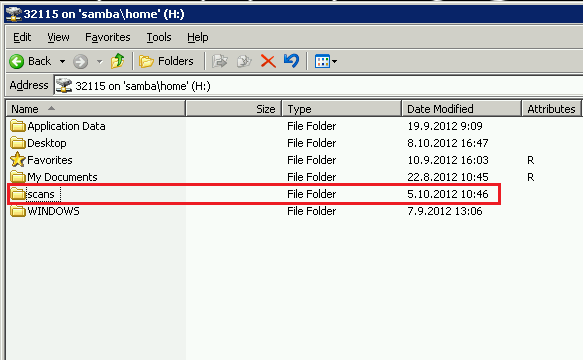
Task: Open the Tools menu
Action: tap(159, 37)
